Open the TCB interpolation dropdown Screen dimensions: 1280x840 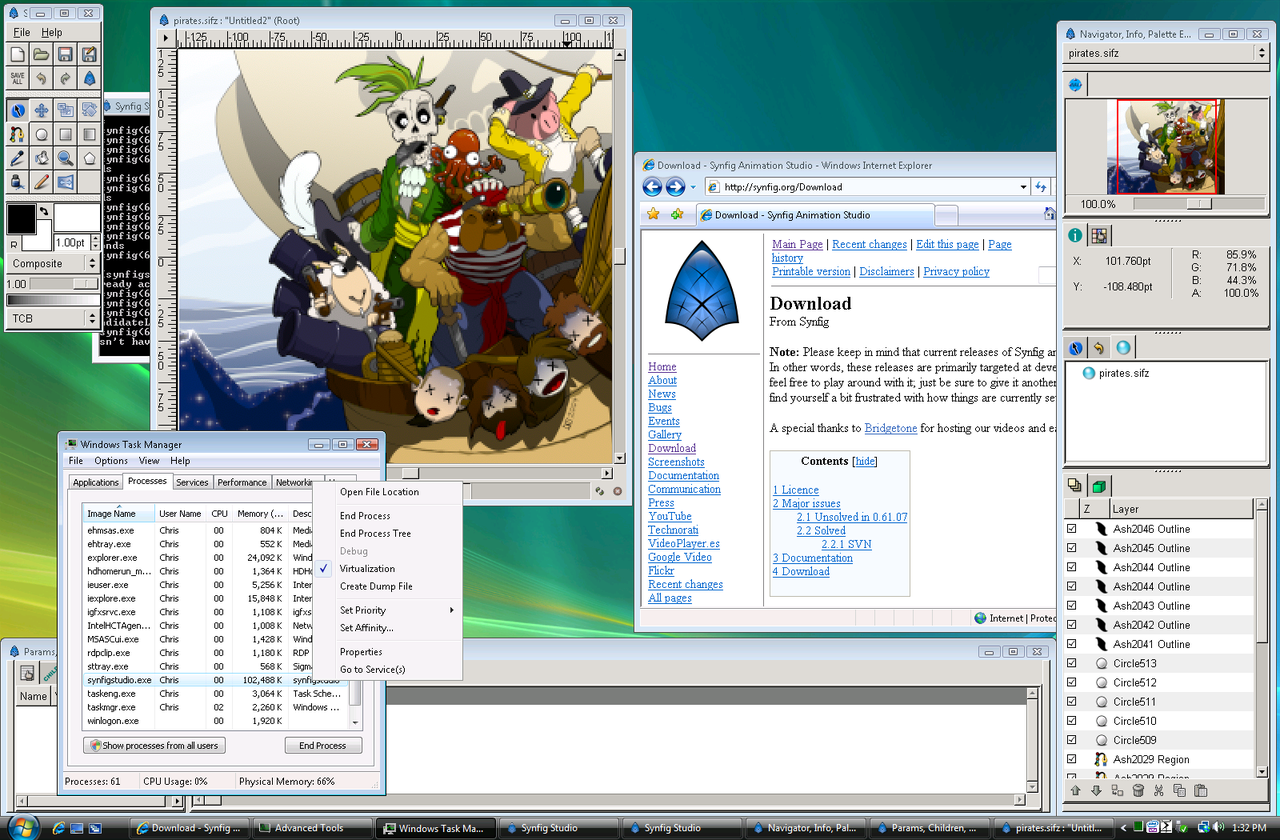pos(53,318)
